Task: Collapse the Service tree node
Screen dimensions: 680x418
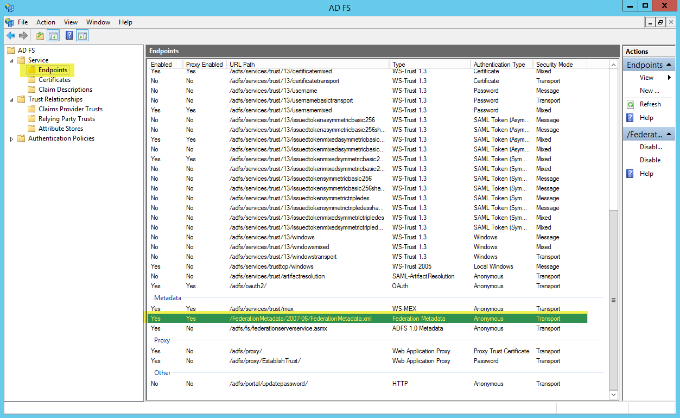Action: pyautogui.click(x=10, y=60)
